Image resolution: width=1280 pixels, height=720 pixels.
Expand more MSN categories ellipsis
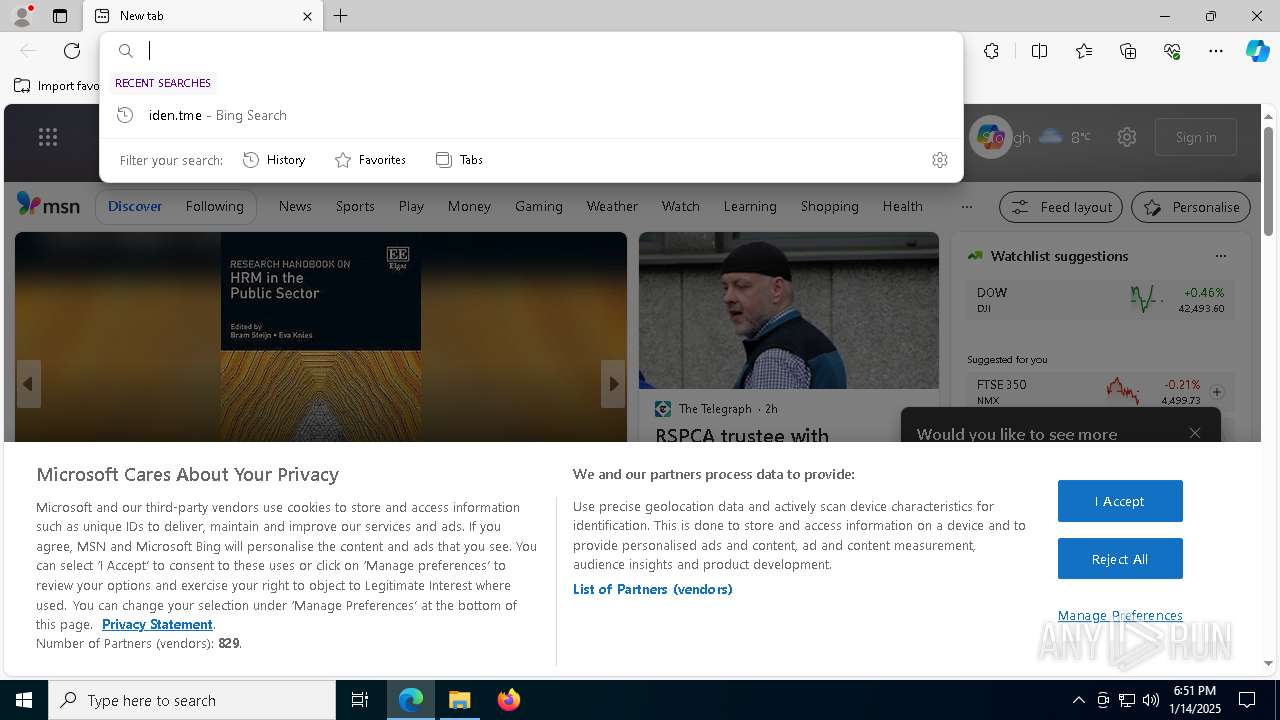(x=966, y=207)
